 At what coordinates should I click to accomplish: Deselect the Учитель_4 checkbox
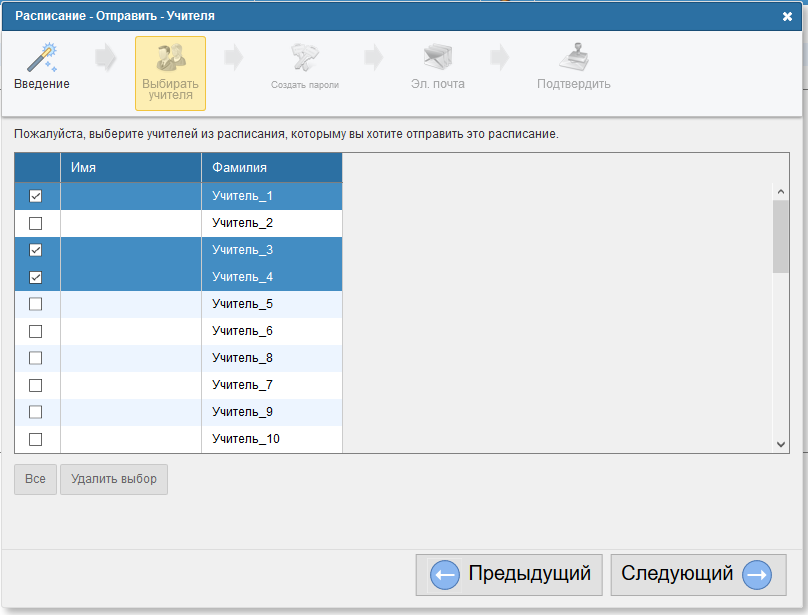point(36,277)
